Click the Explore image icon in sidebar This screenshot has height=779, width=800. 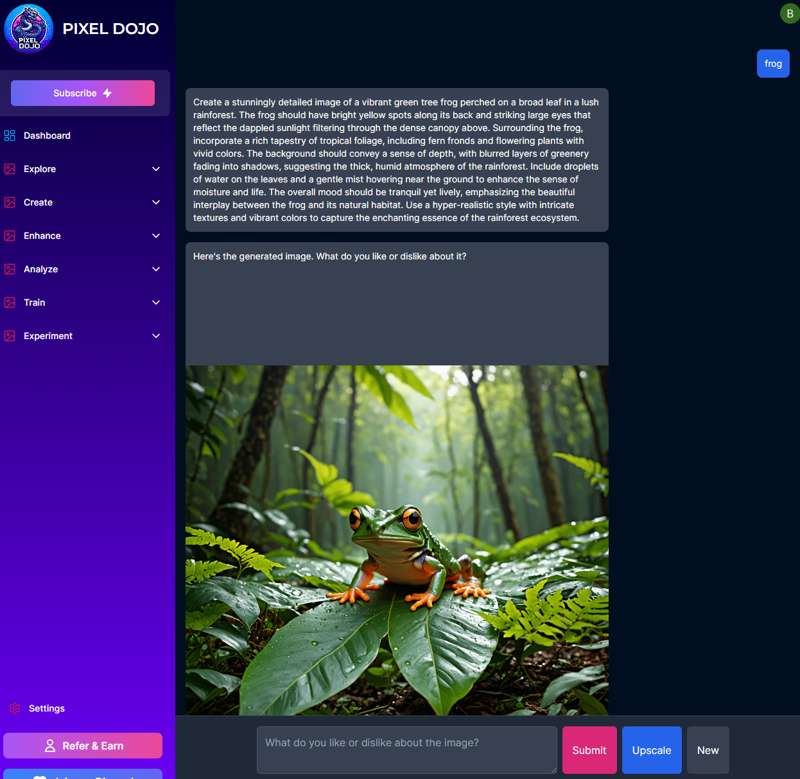[x=10, y=169]
